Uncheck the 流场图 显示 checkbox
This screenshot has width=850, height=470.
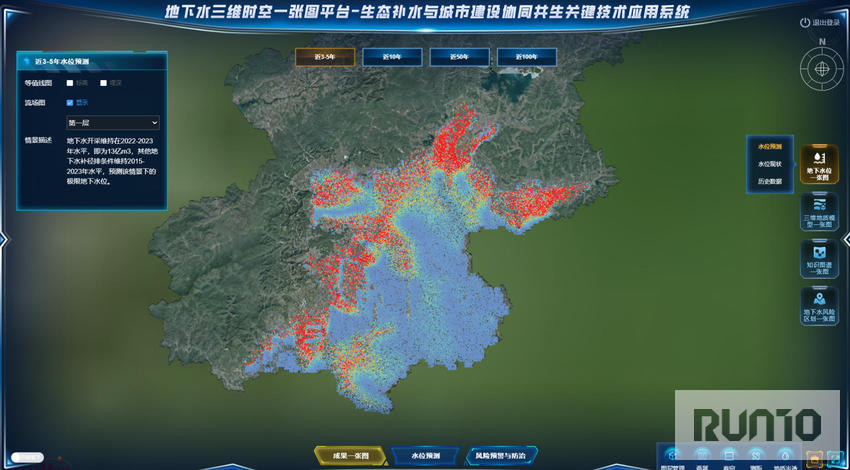[x=70, y=102]
